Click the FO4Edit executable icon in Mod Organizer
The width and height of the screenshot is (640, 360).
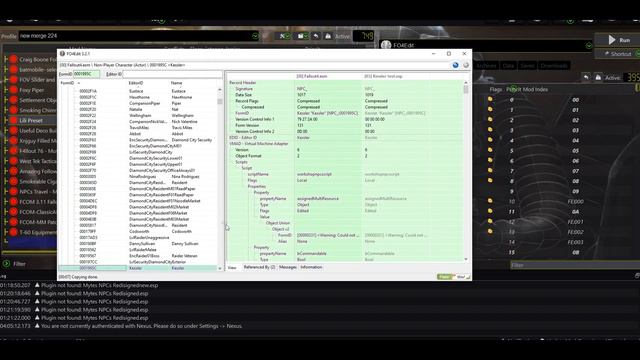coord(386,45)
